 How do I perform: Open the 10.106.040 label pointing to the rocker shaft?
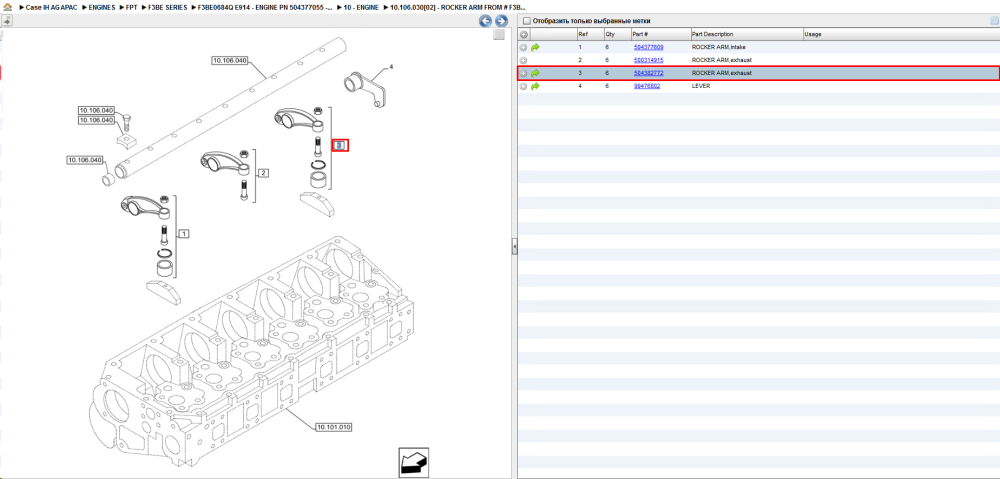coord(230,61)
